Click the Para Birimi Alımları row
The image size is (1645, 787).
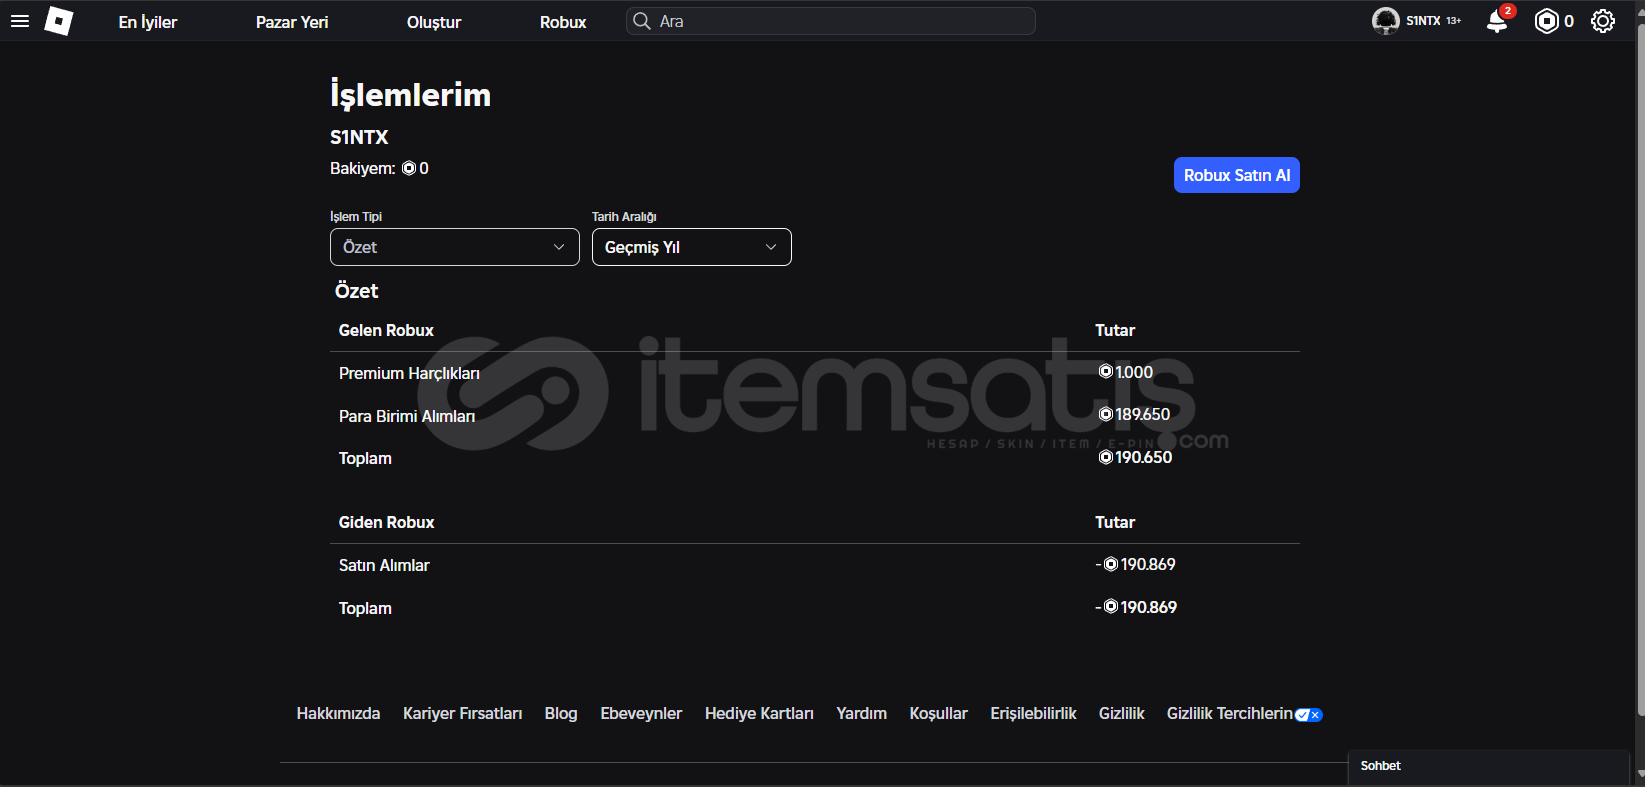[x=815, y=415]
